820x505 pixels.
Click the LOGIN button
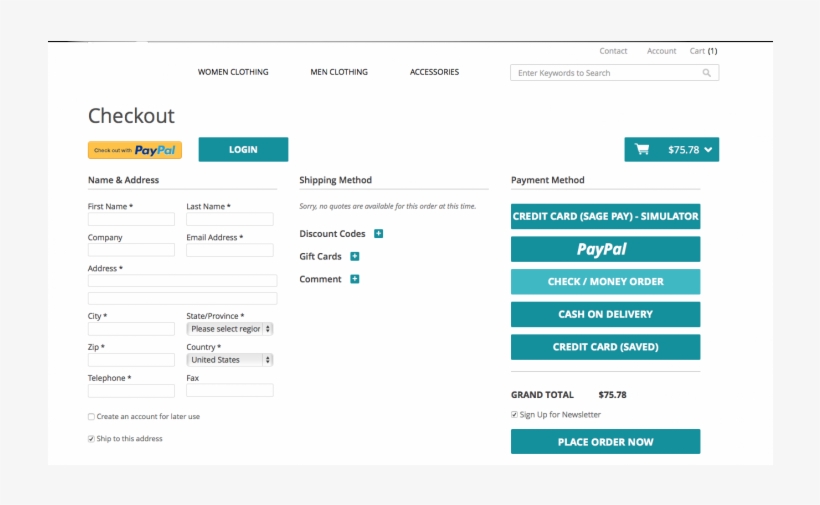(243, 150)
